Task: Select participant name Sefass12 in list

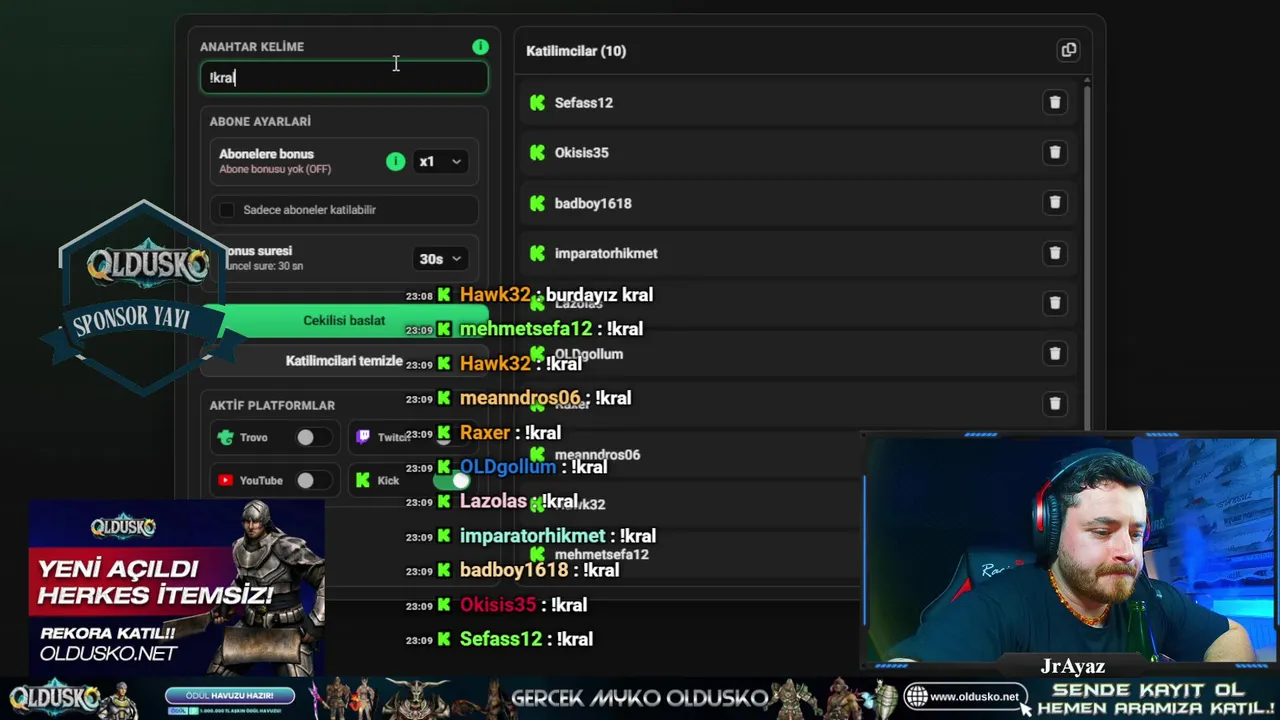Action: click(x=584, y=102)
